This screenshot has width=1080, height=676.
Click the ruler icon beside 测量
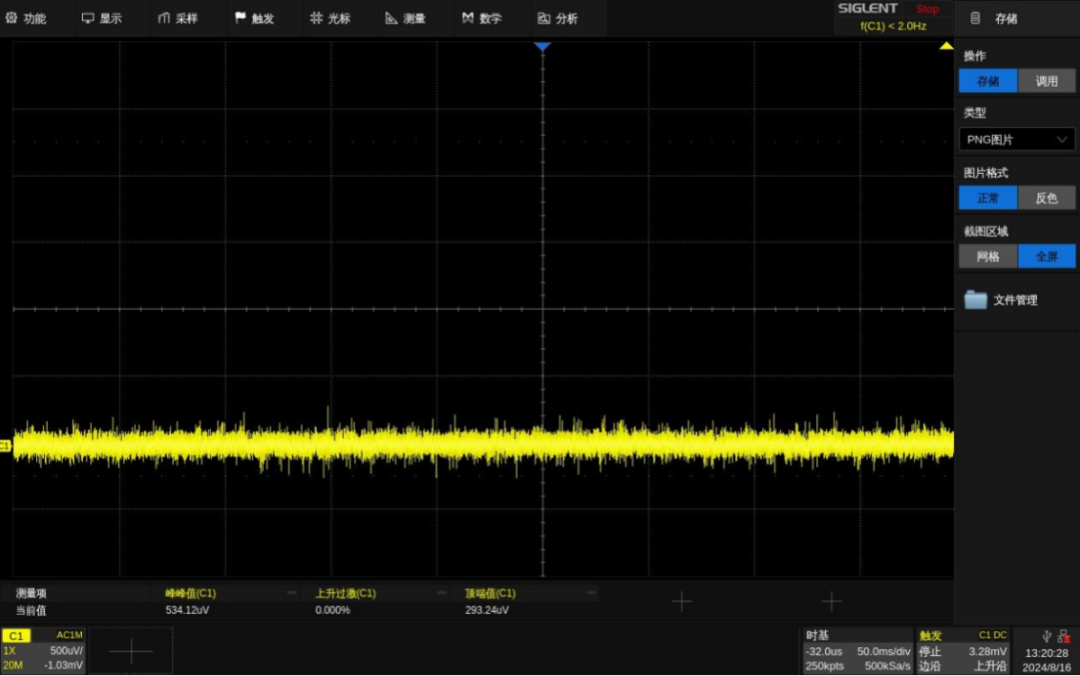click(391, 18)
